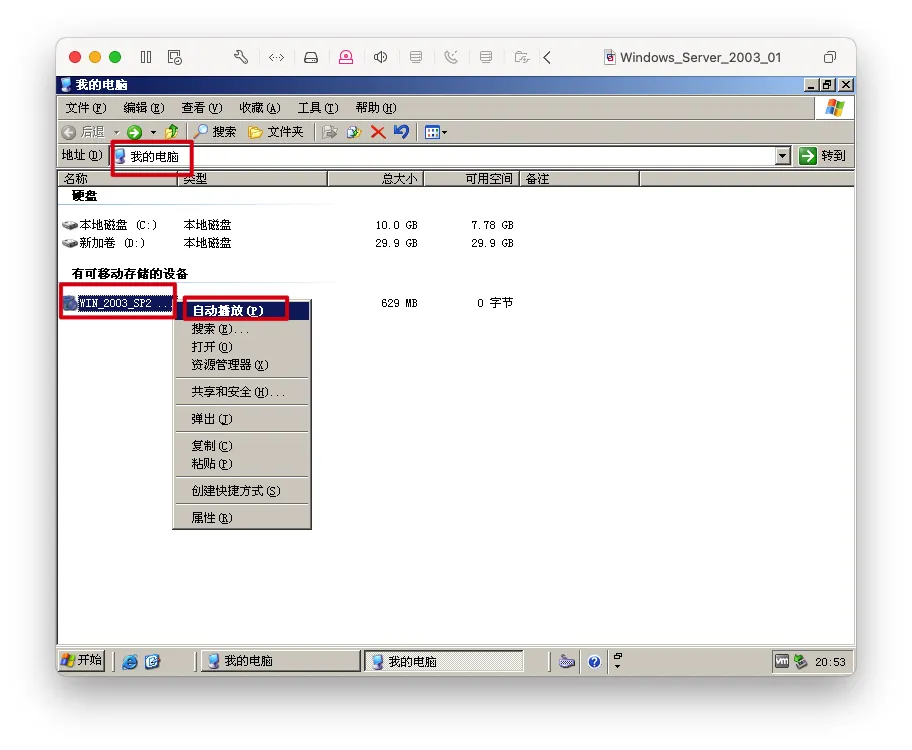Click the red Delete X icon
This screenshot has width=912, height=750.
(x=378, y=132)
